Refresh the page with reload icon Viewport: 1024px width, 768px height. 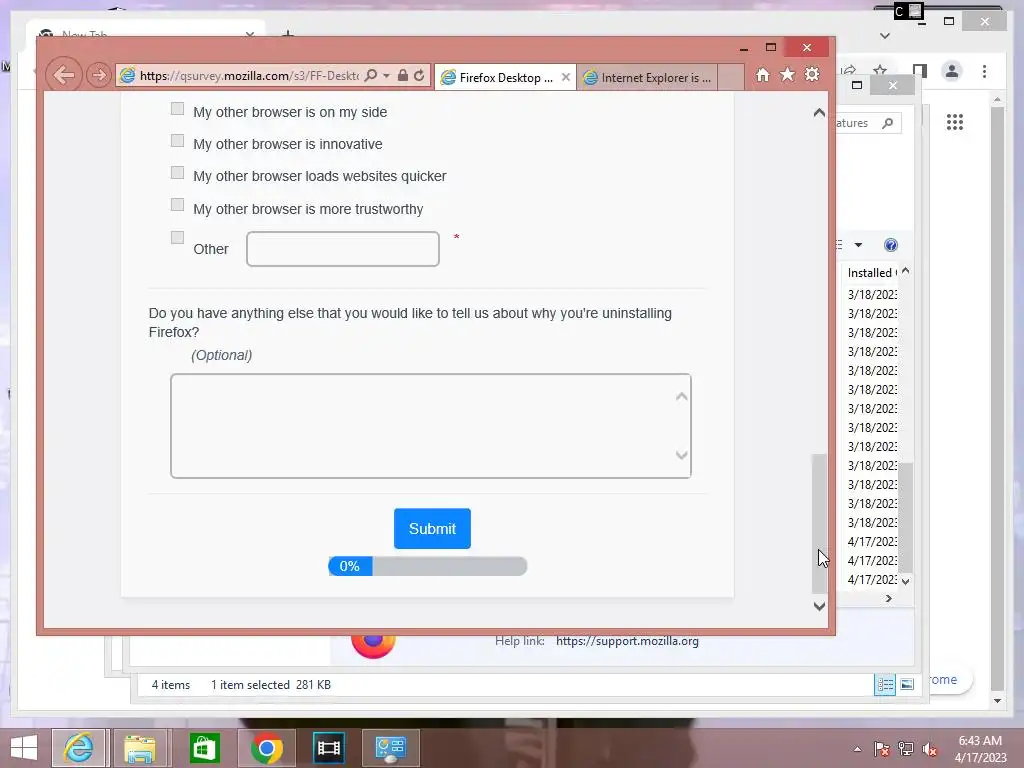pos(419,76)
